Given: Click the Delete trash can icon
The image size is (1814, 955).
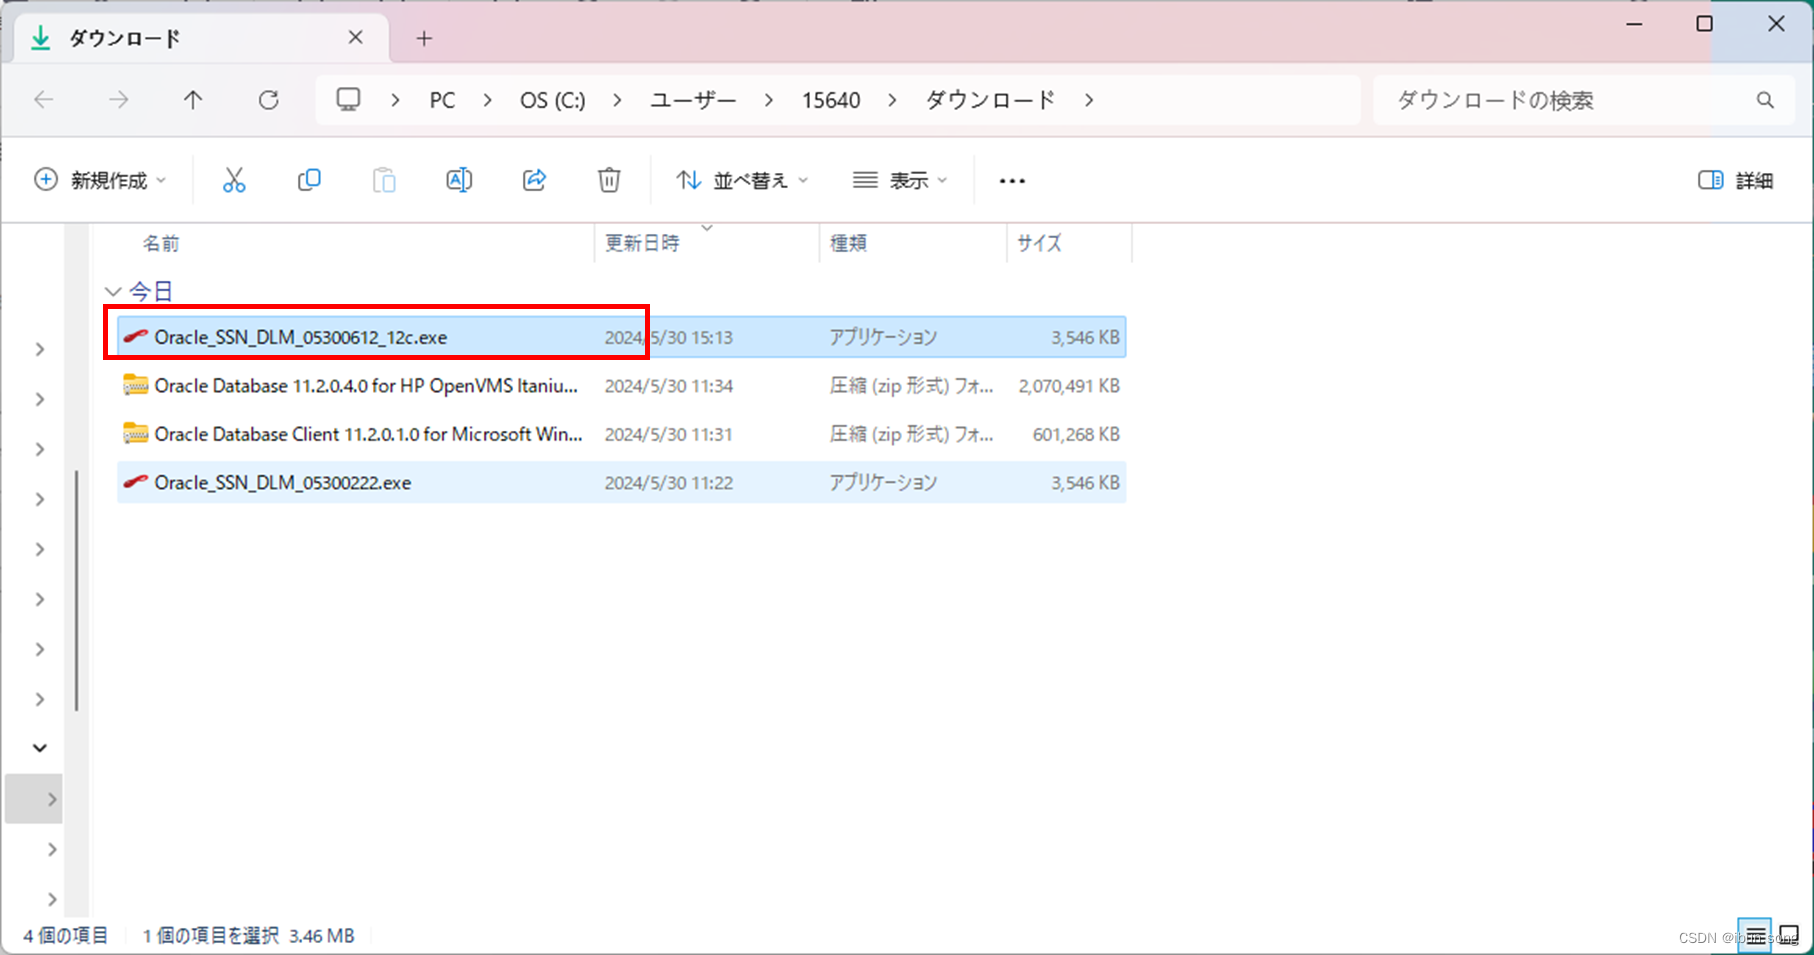Looking at the screenshot, I should (609, 180).
